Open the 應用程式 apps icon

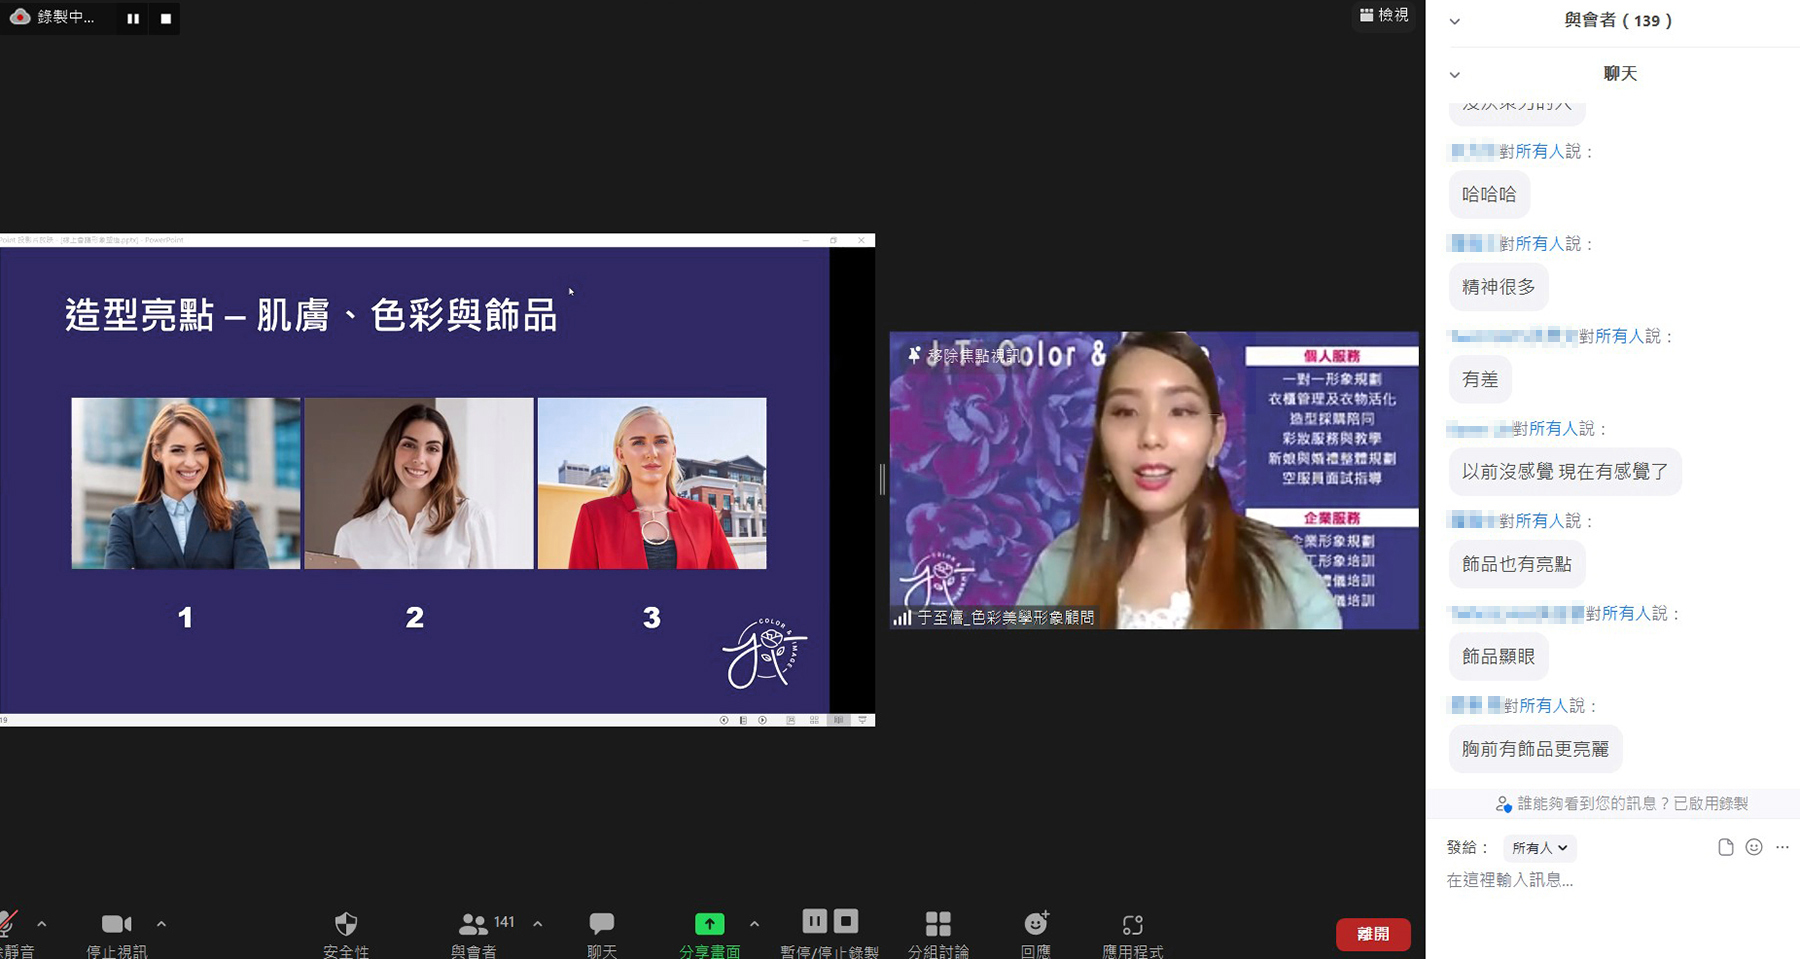tap(1132, 925)
